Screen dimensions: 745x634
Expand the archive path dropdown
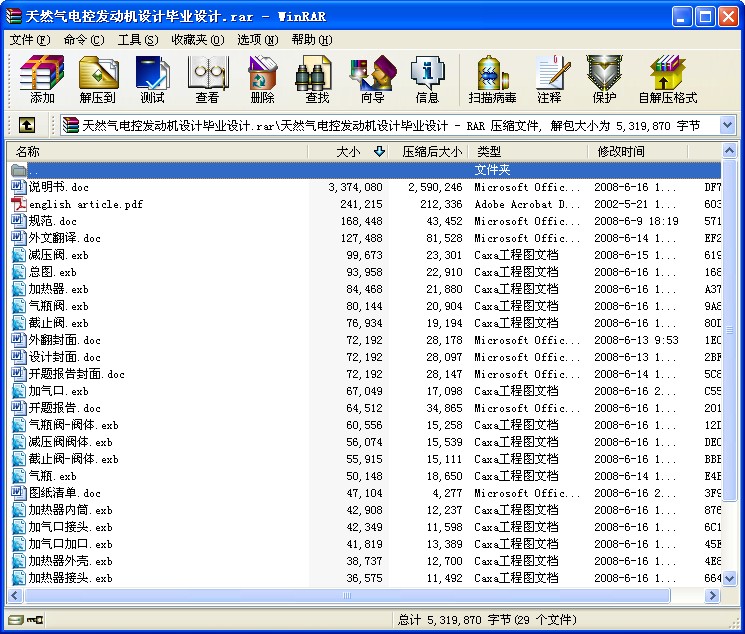coord(727,125)
